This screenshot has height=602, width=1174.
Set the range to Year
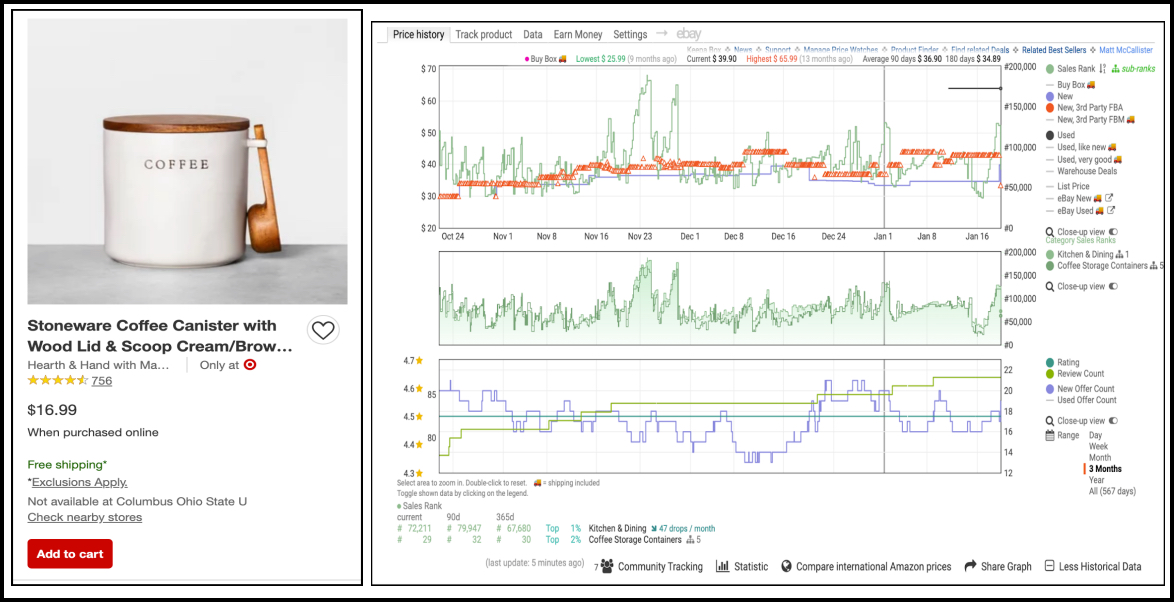click(x=1097, y=480)
